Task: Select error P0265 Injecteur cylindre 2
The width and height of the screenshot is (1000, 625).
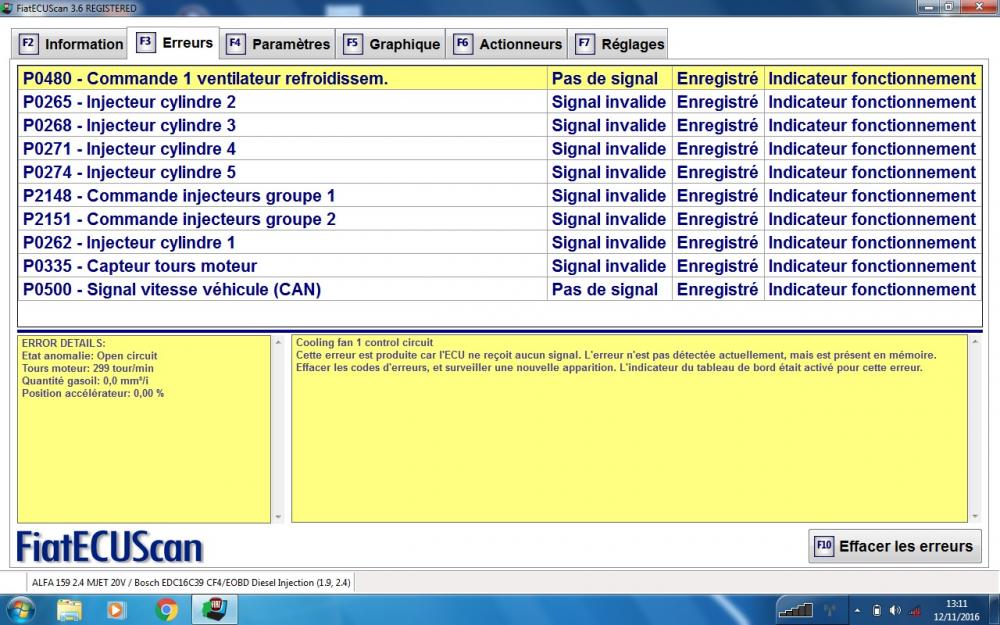Action: click(x=499, y=102)
